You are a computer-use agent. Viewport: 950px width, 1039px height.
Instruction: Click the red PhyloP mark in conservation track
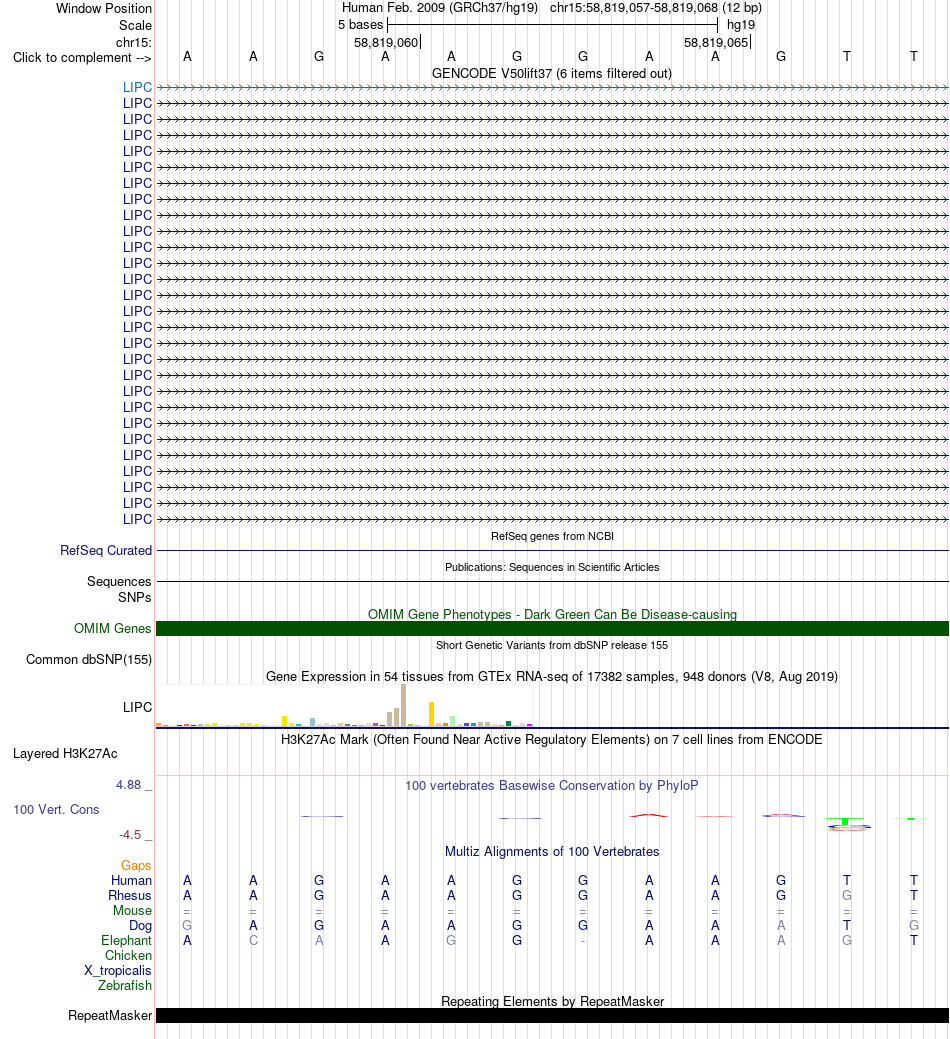(649, 815)
